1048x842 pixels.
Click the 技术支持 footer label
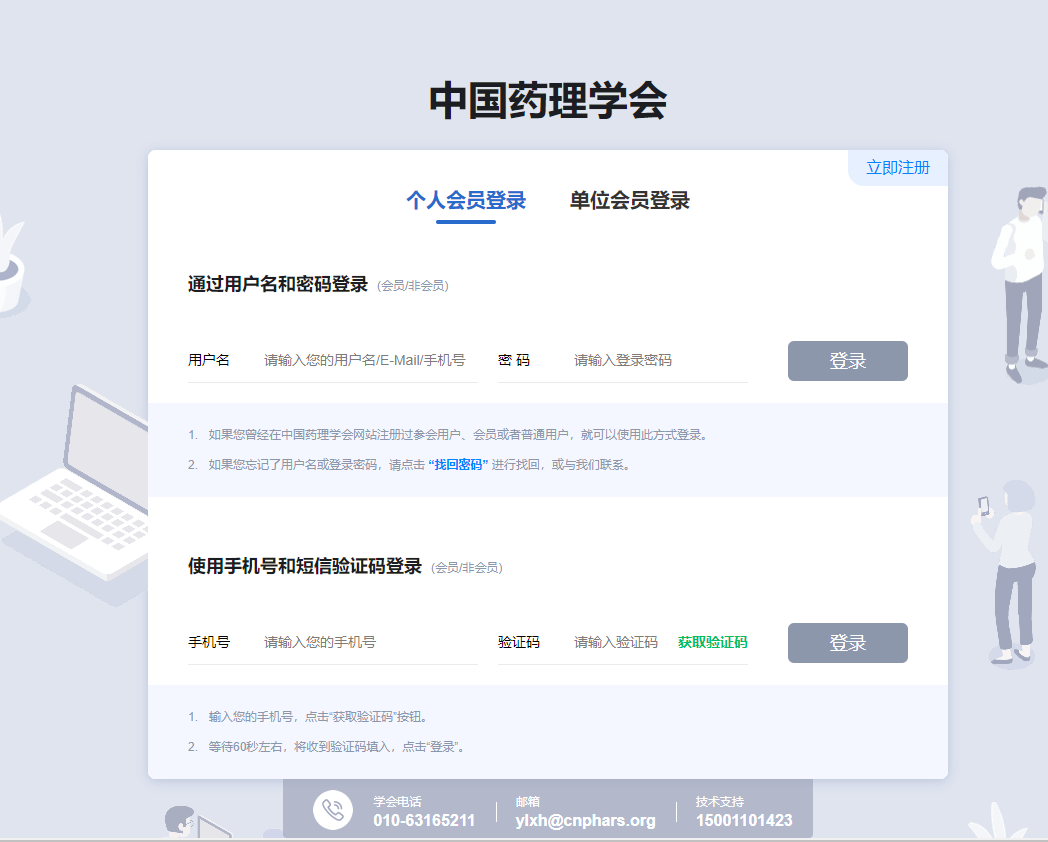tap(720, 801)
